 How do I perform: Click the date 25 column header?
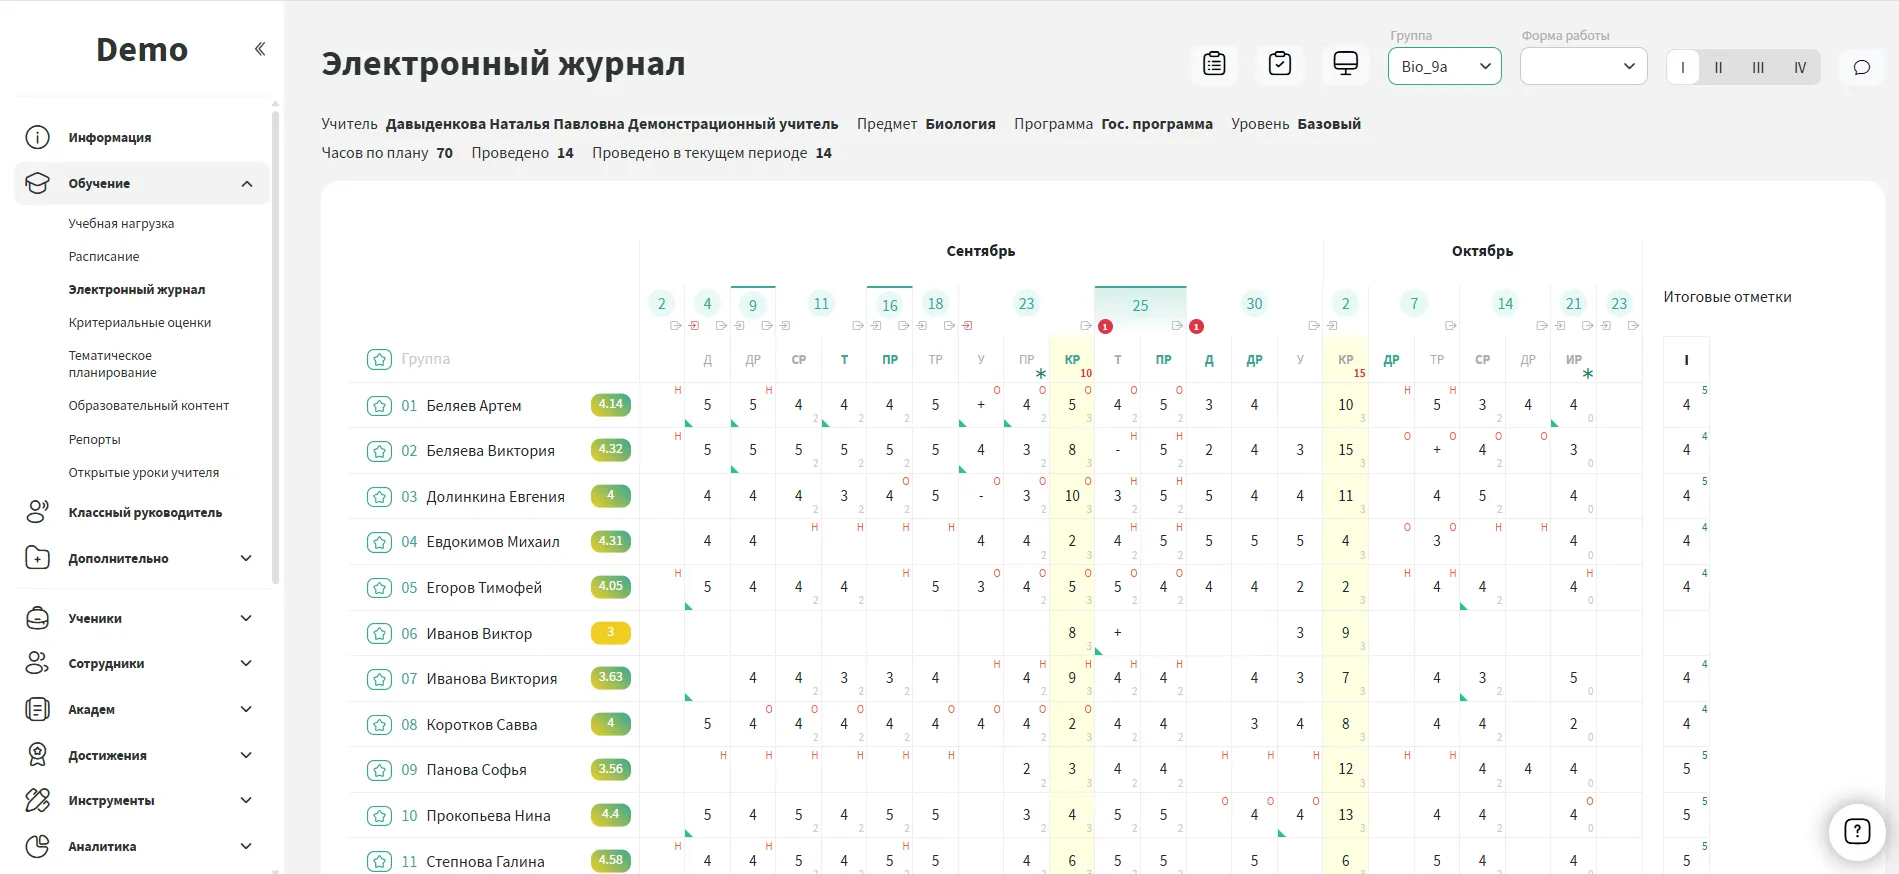pos(1140,305)
